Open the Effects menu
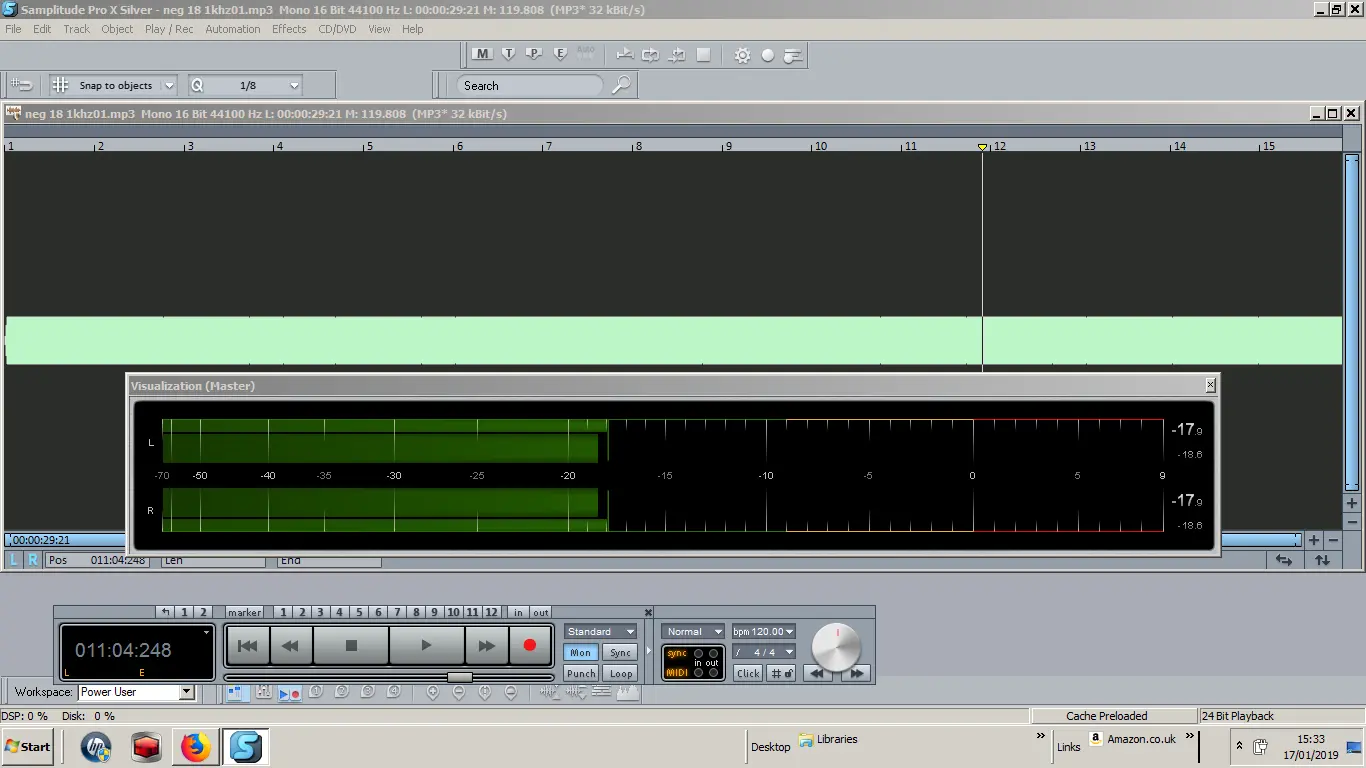This screenshot has width=1366, height=768. tap(289, 29)
